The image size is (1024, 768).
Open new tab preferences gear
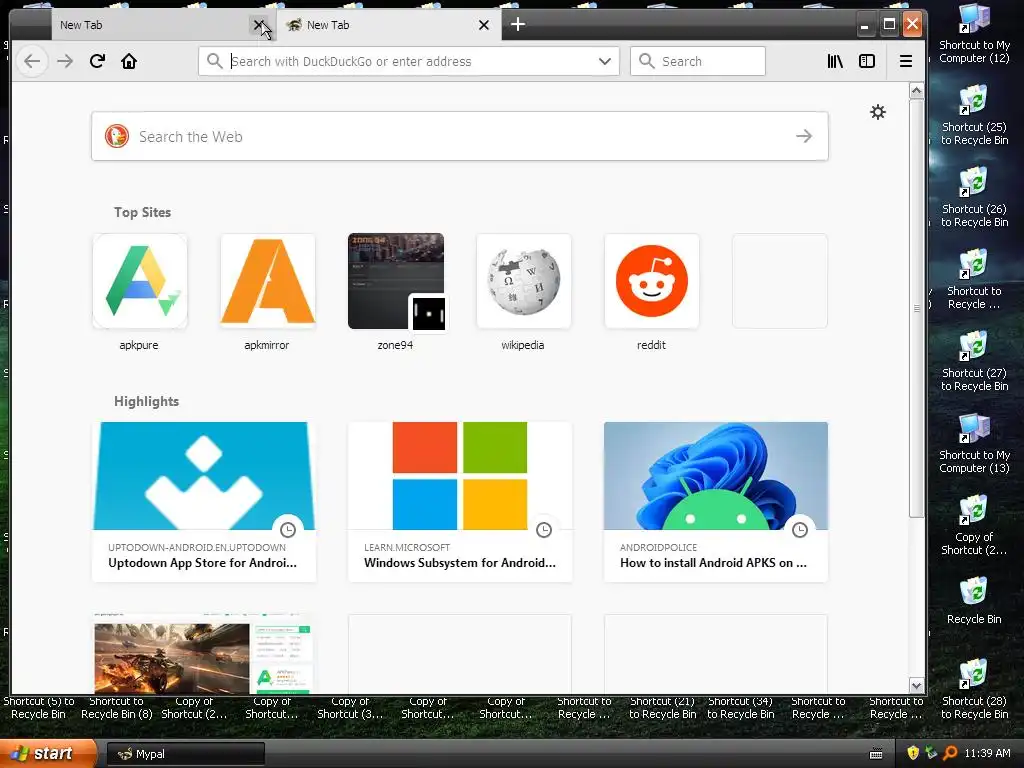(878, 112)
